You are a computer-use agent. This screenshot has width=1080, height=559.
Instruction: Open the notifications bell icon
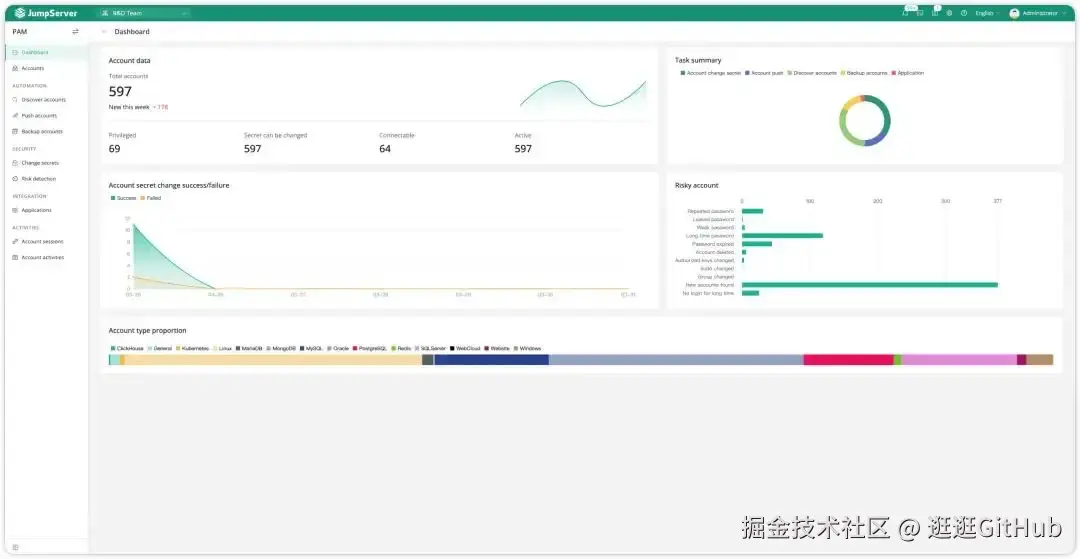click(x=905, y=13)
